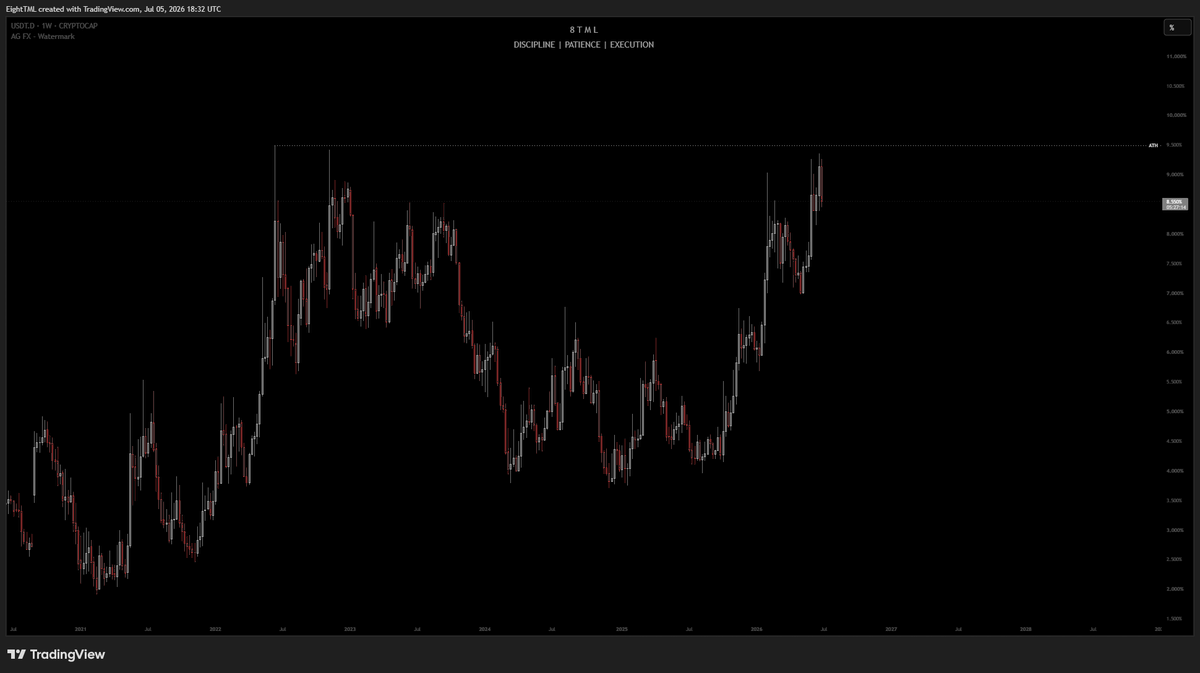The height and width of the screenshot is (673, 1200).
Task: Click the 2024 time axis label
Action: pyautogui.click(x=485, y=630)
